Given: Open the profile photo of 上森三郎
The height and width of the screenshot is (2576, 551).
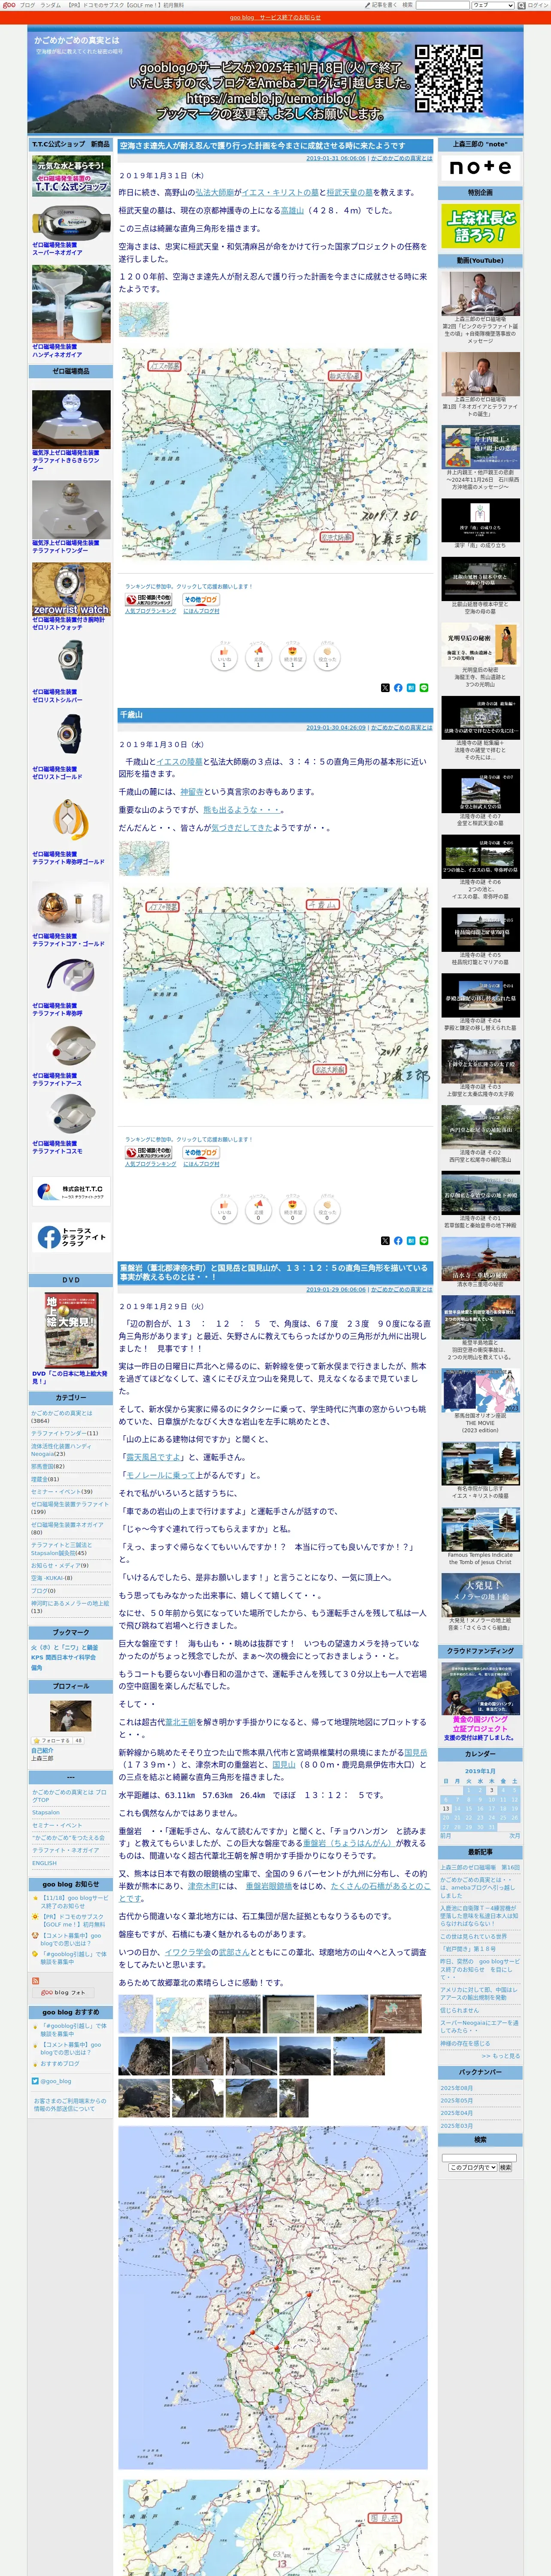Looking at the screenshot, I should tap(71, 1715).
